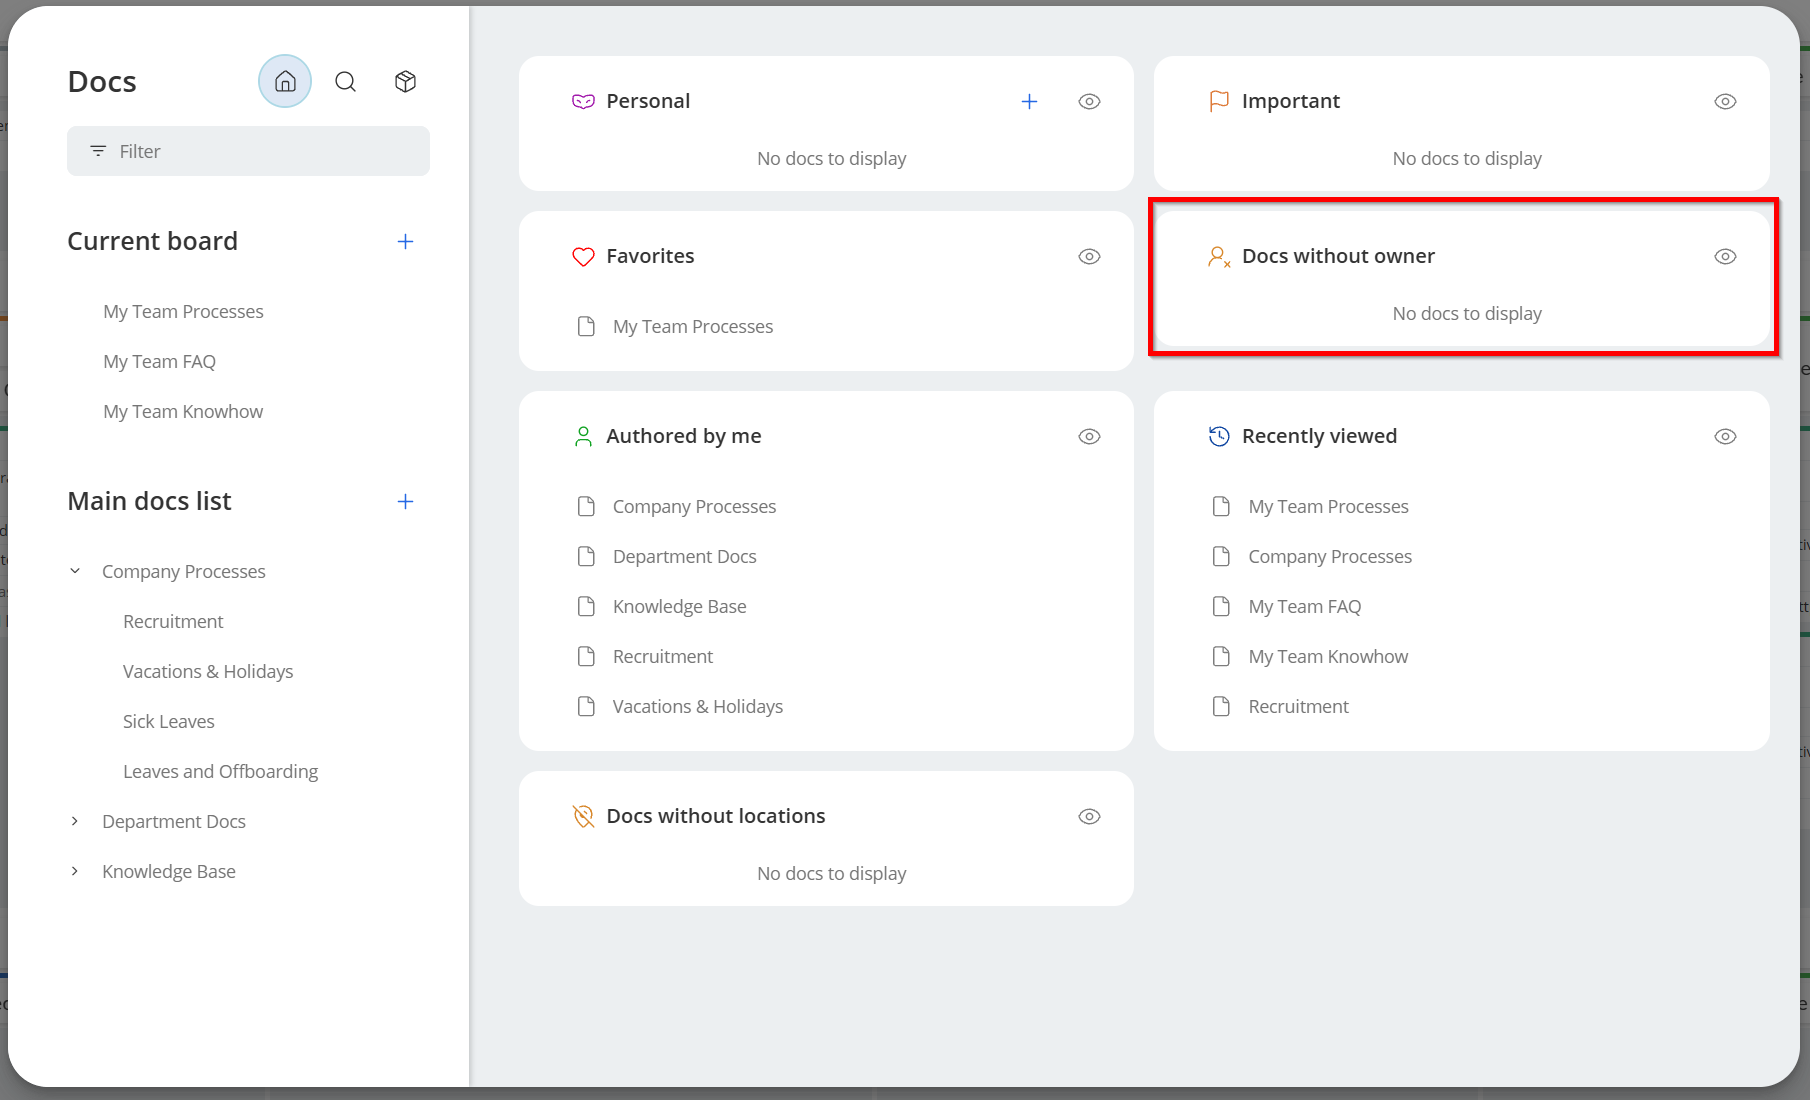
Task: Click the cube icon in Docs header
Action: (405, 82)
